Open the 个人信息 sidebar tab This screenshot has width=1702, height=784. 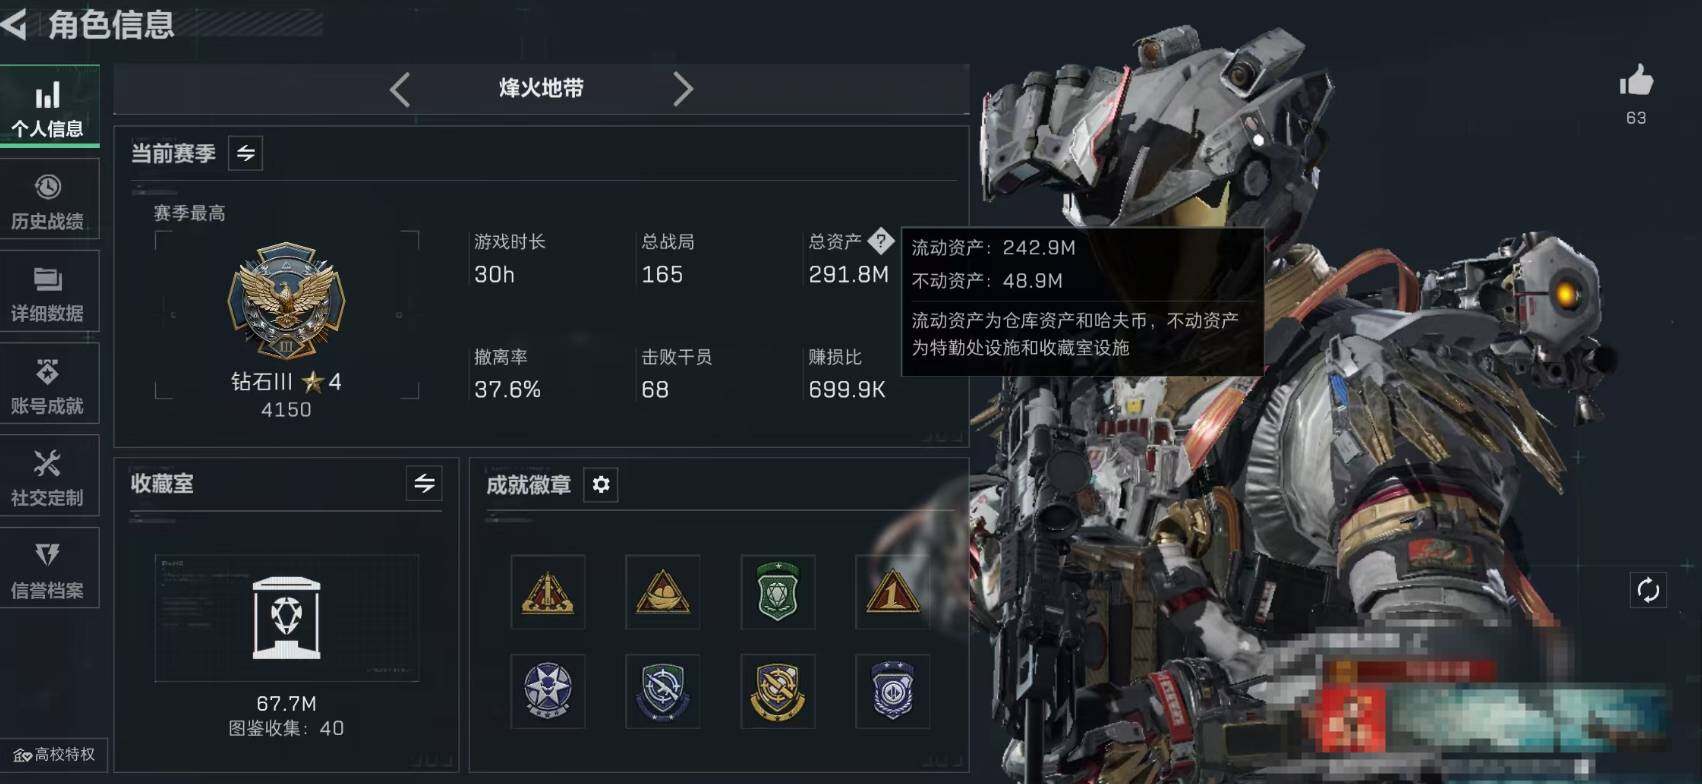48,108
